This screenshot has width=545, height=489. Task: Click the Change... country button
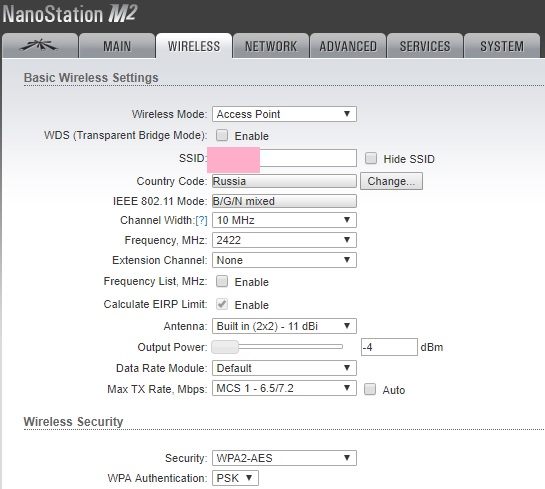(391, 181)
